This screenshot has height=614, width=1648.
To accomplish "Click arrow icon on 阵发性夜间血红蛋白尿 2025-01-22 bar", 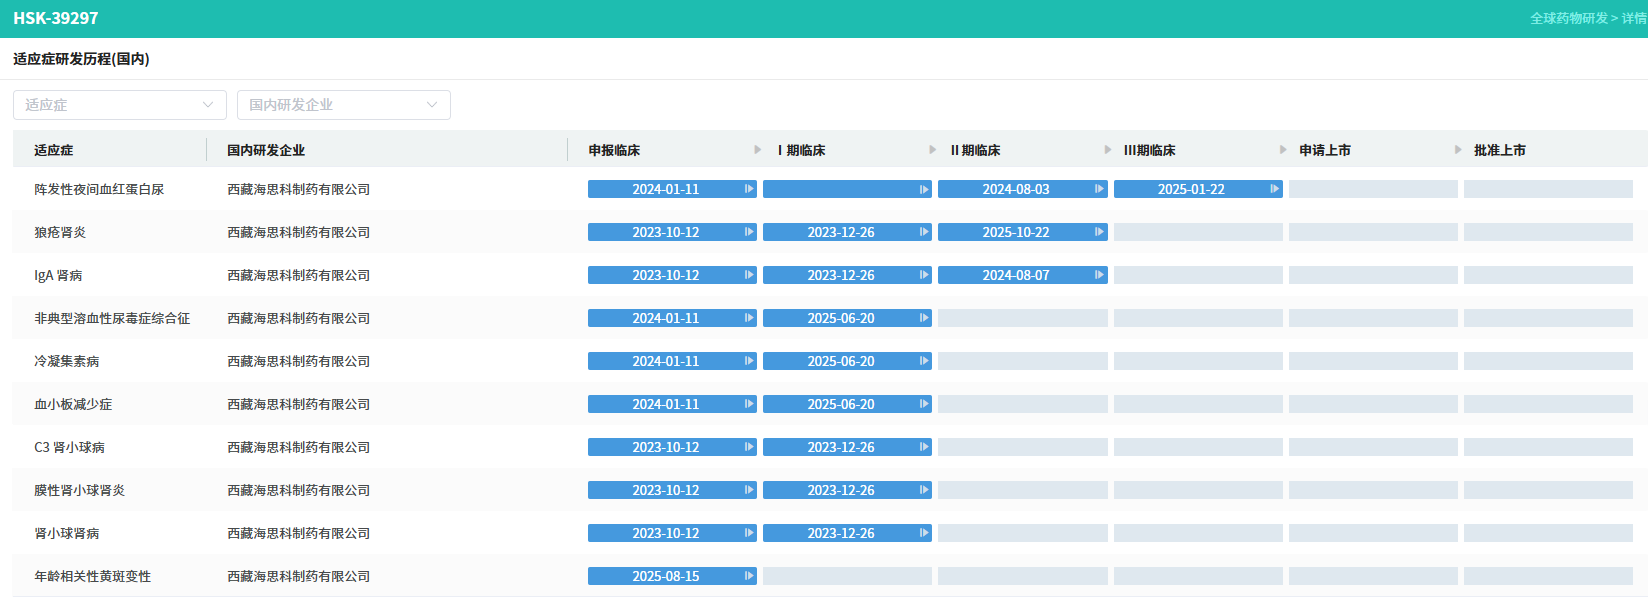I will tap(1274, 189).
